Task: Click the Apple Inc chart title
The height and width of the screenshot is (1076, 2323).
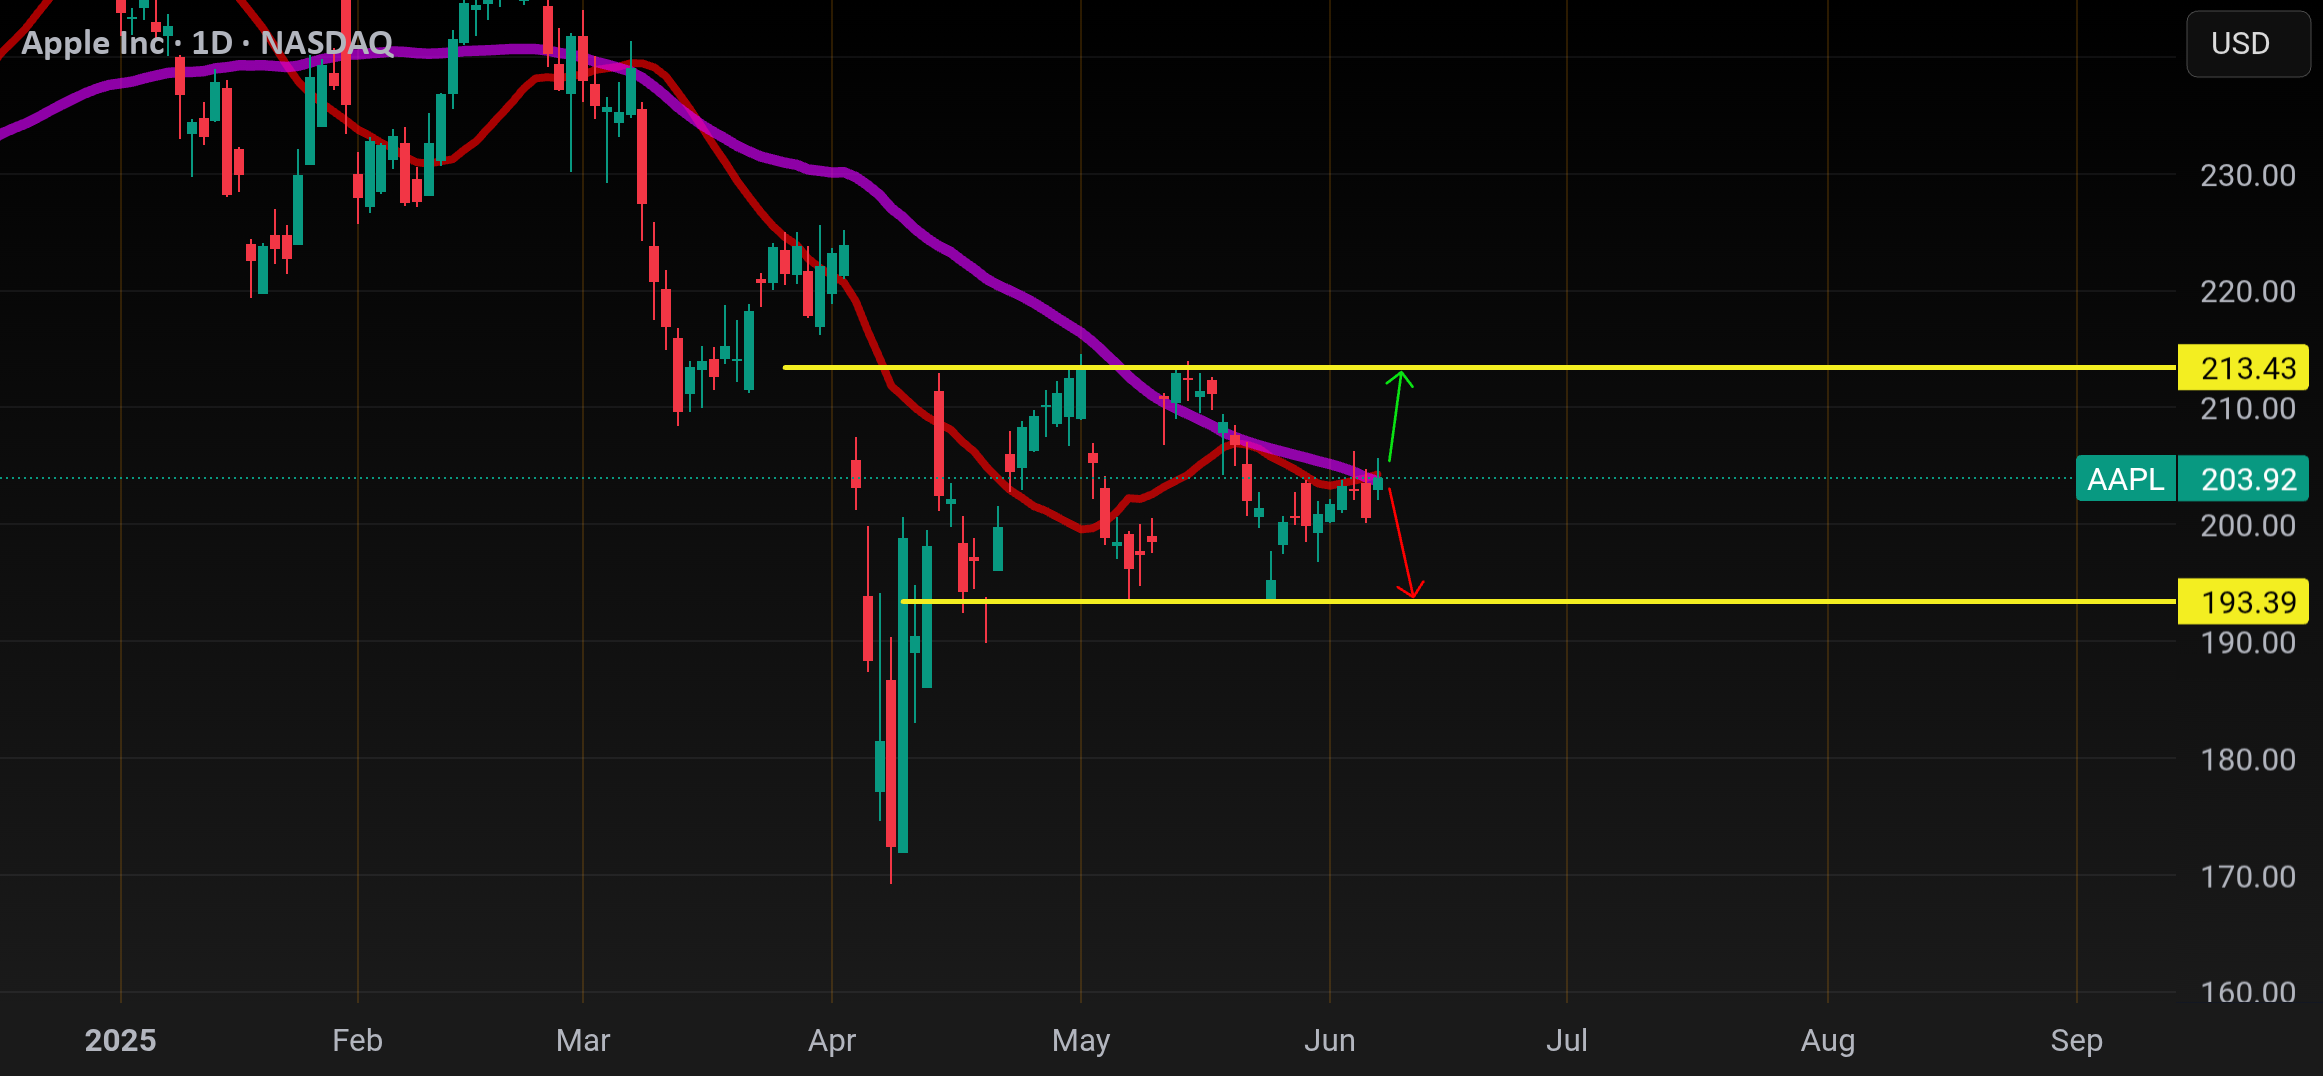Action: tap(207, 43)
